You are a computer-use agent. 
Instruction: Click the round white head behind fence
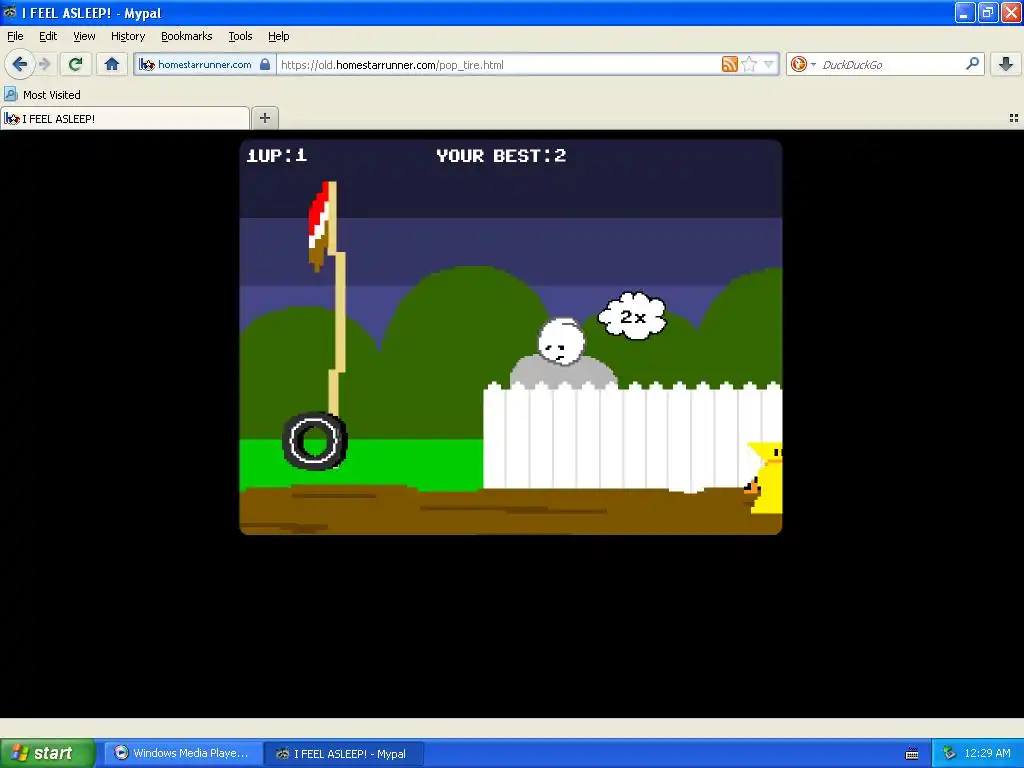coord(561,340)
